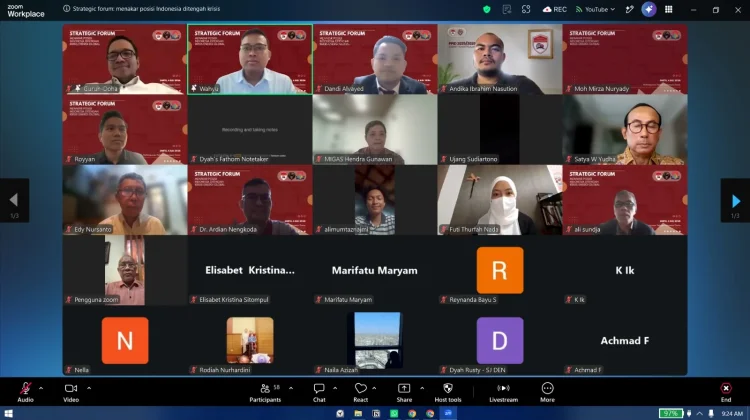Image resolution: width=750 pixels, height=420 pixels.
Task: Select Royyan's video tile
Action: (125, 130)
